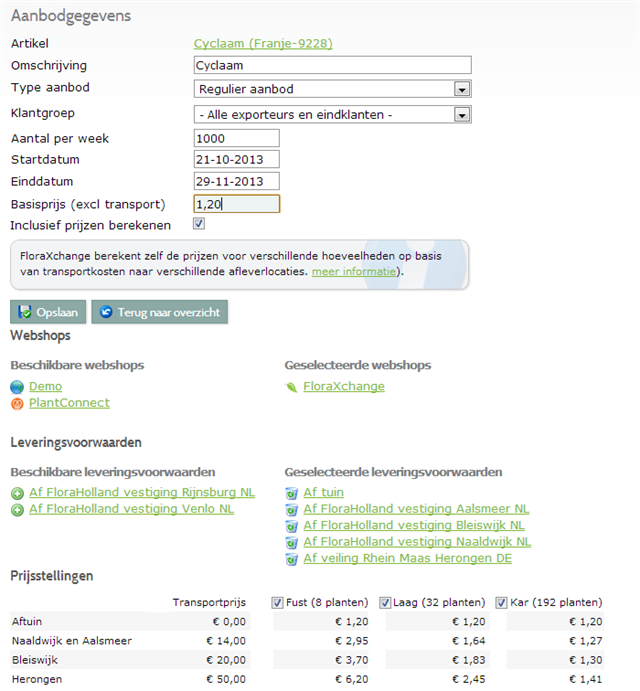Screen dimensions: 640x691
Task: Toggle Inclusief prijzen berekenen checkbox
Action: [199, 225]
